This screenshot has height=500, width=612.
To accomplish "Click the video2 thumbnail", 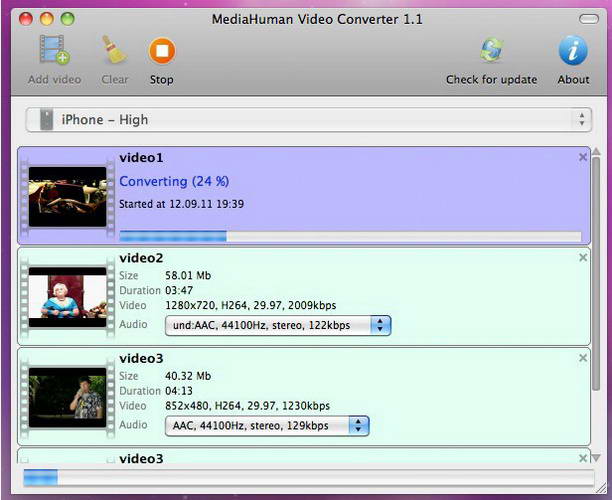I will click(68, 297).
